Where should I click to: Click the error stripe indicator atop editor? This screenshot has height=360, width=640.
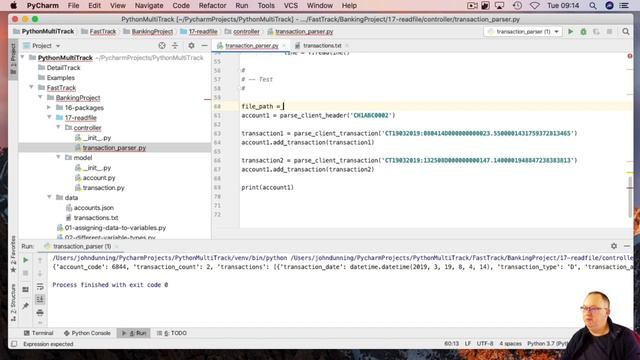630,56
